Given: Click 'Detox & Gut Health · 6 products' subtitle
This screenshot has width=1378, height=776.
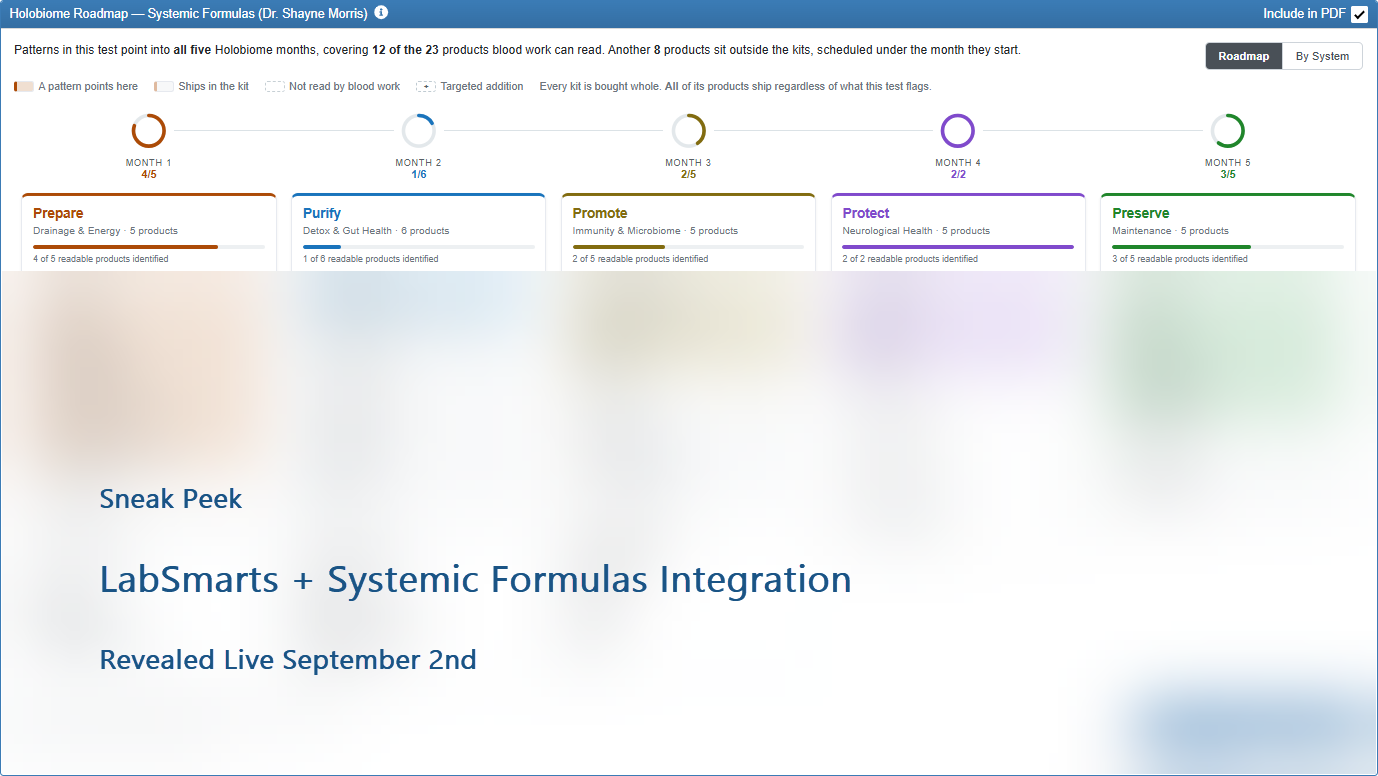Looking at the screenshot, I should pyautogui.click(x=376, y=231).
